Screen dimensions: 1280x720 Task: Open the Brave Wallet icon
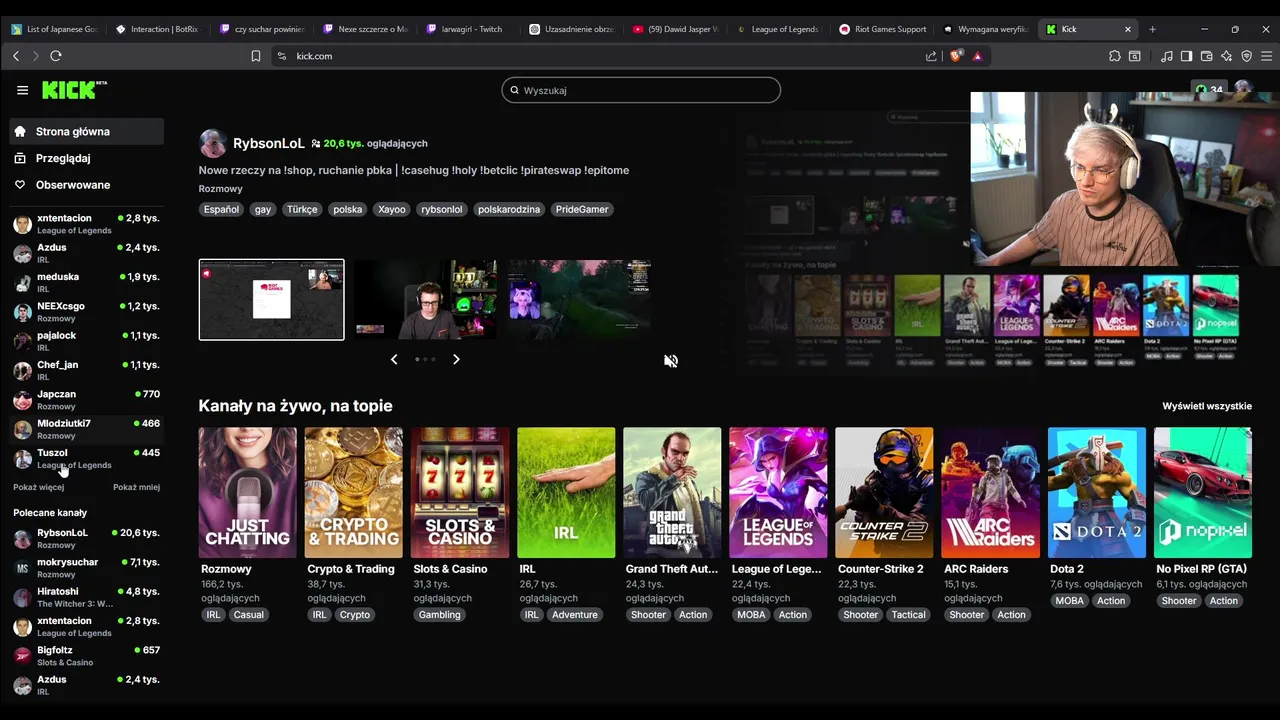point(1206,56)
